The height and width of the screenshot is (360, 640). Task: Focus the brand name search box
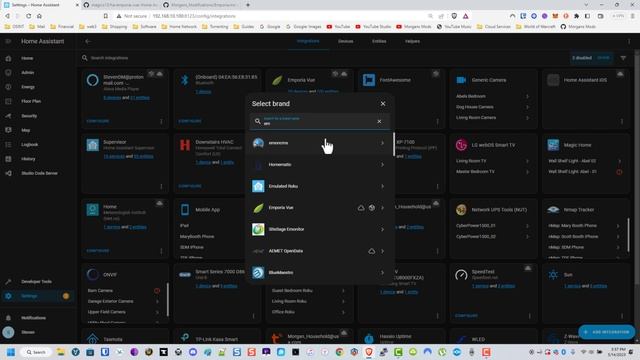tap(319, 121)
